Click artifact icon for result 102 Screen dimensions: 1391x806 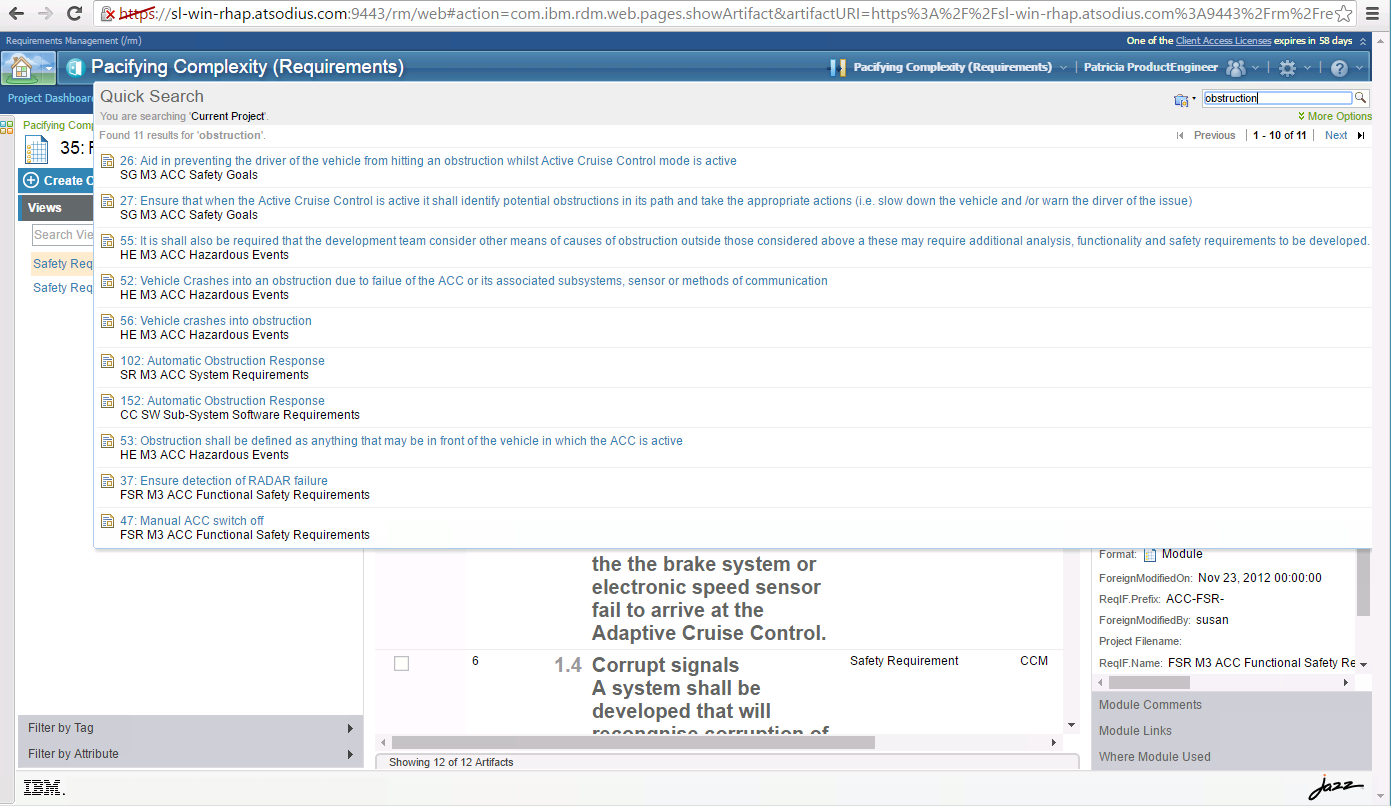pos(107,362)
